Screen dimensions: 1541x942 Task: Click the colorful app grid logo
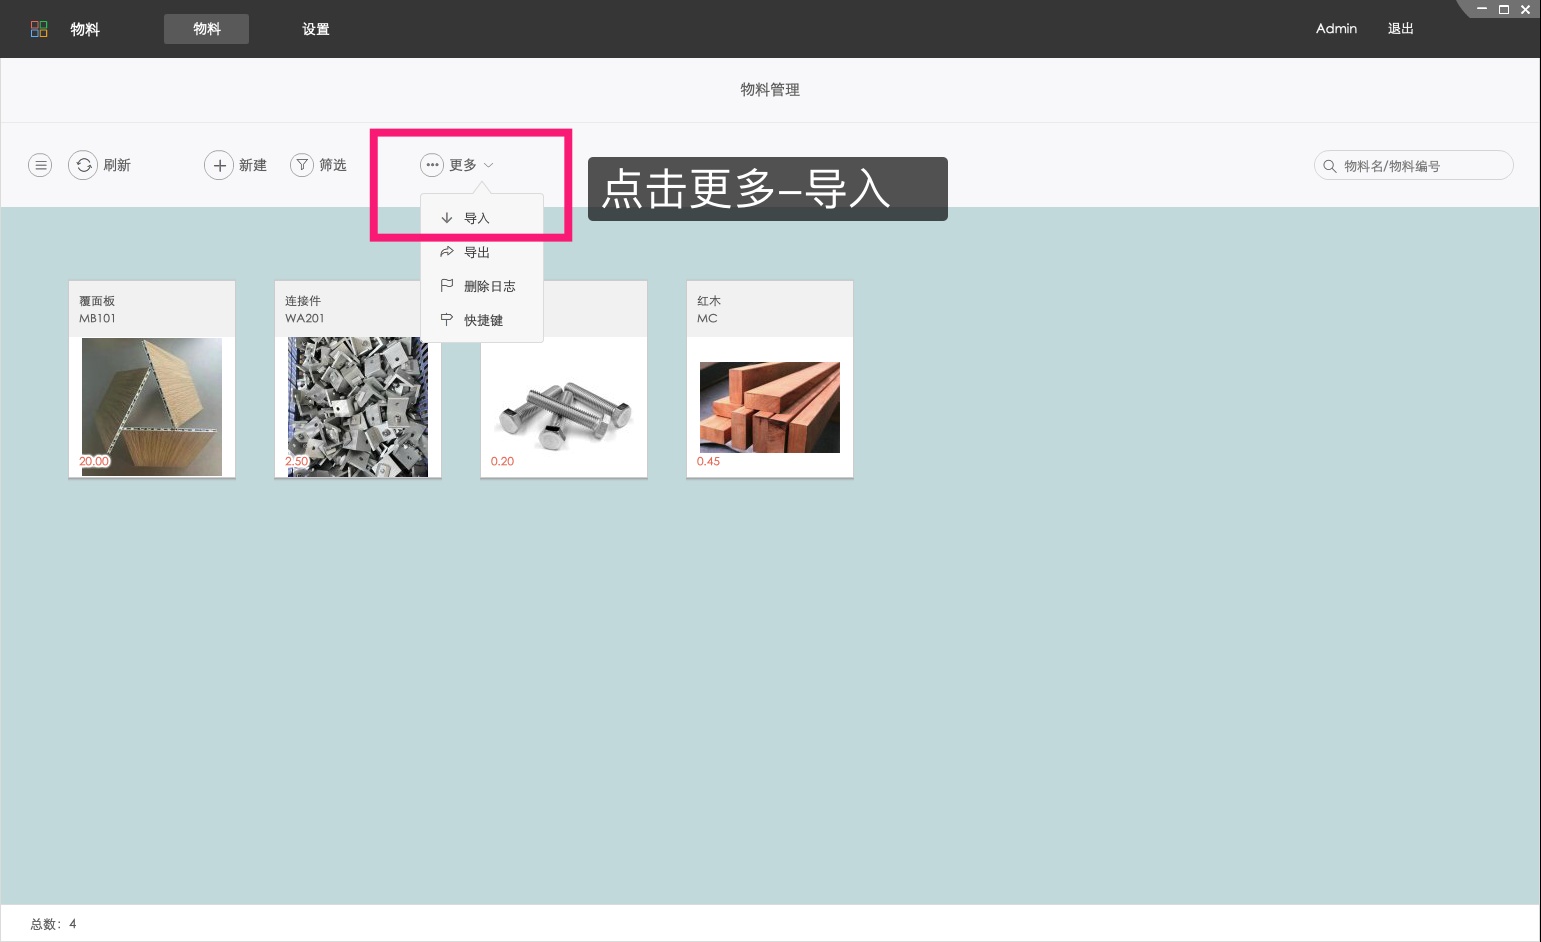pos(39,29)
